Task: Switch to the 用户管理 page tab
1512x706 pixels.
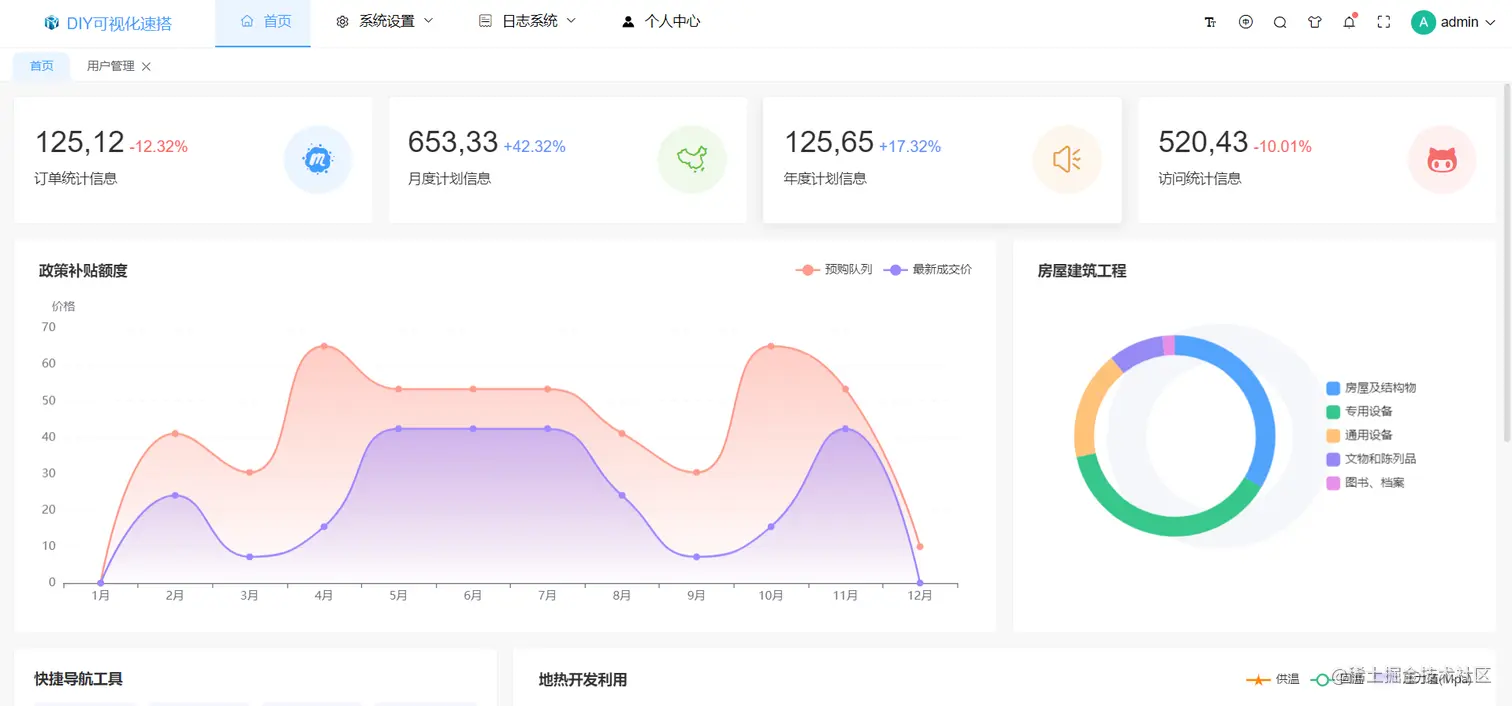Action: (x=110, y=66)
